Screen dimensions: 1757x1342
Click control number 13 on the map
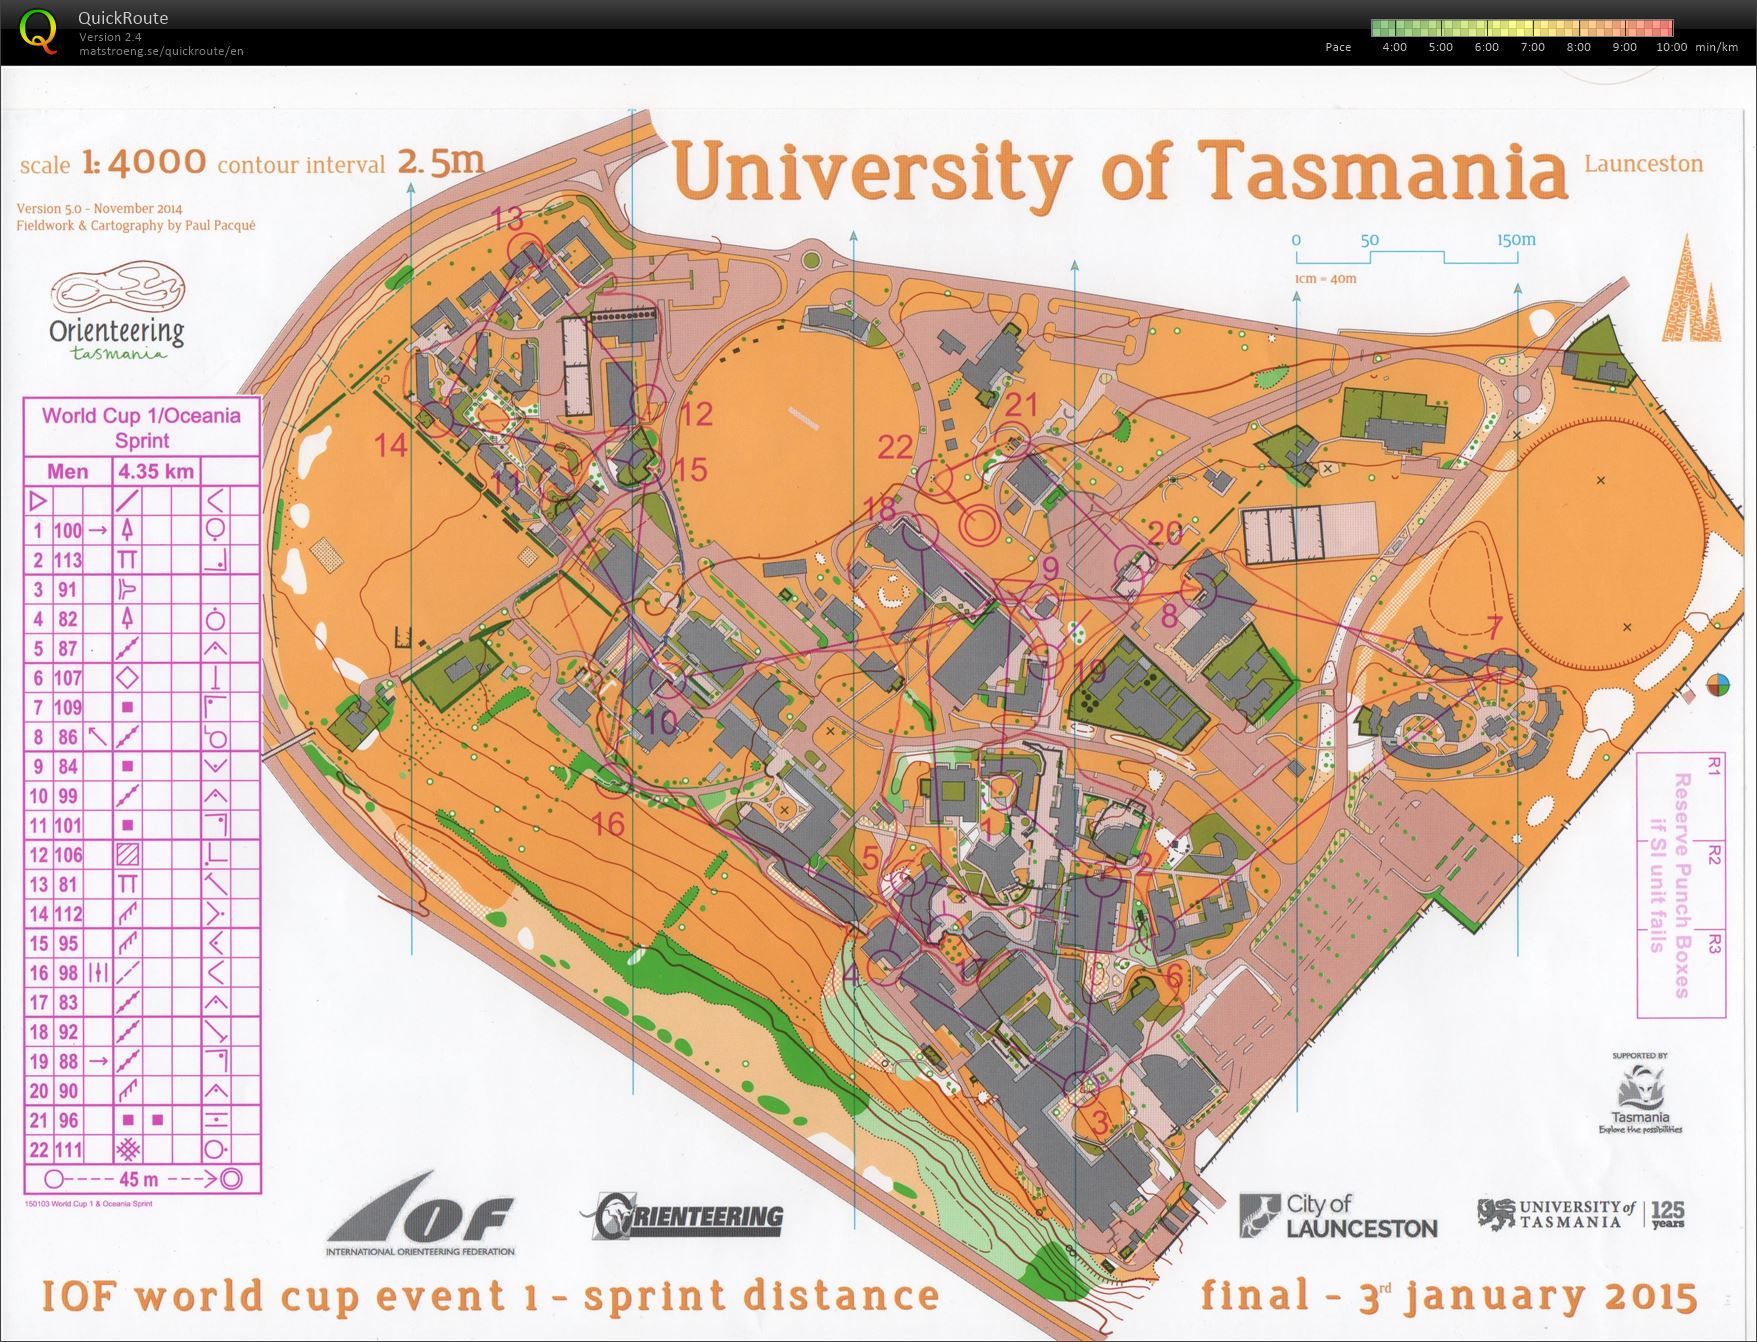pyautogui.click(x=507, y=218)
